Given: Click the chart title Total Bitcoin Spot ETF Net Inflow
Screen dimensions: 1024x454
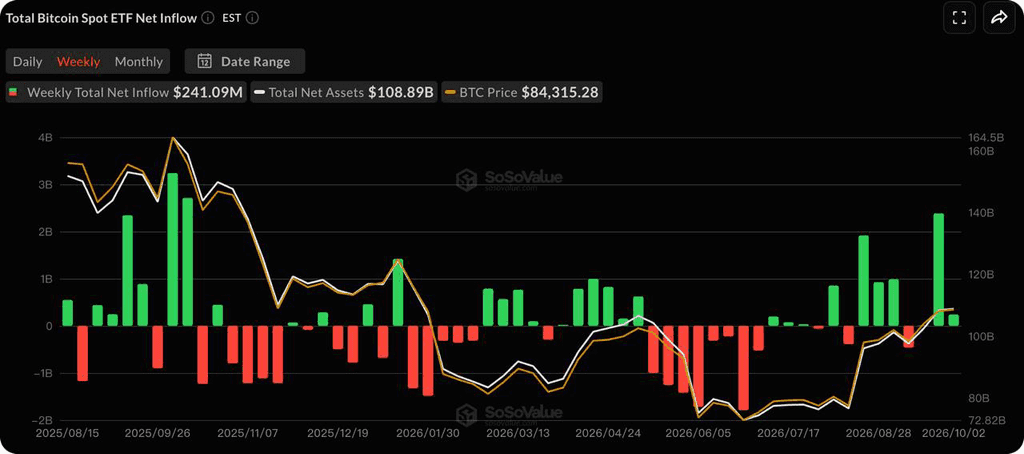Looking at the screenshot, I should point(101,18).
